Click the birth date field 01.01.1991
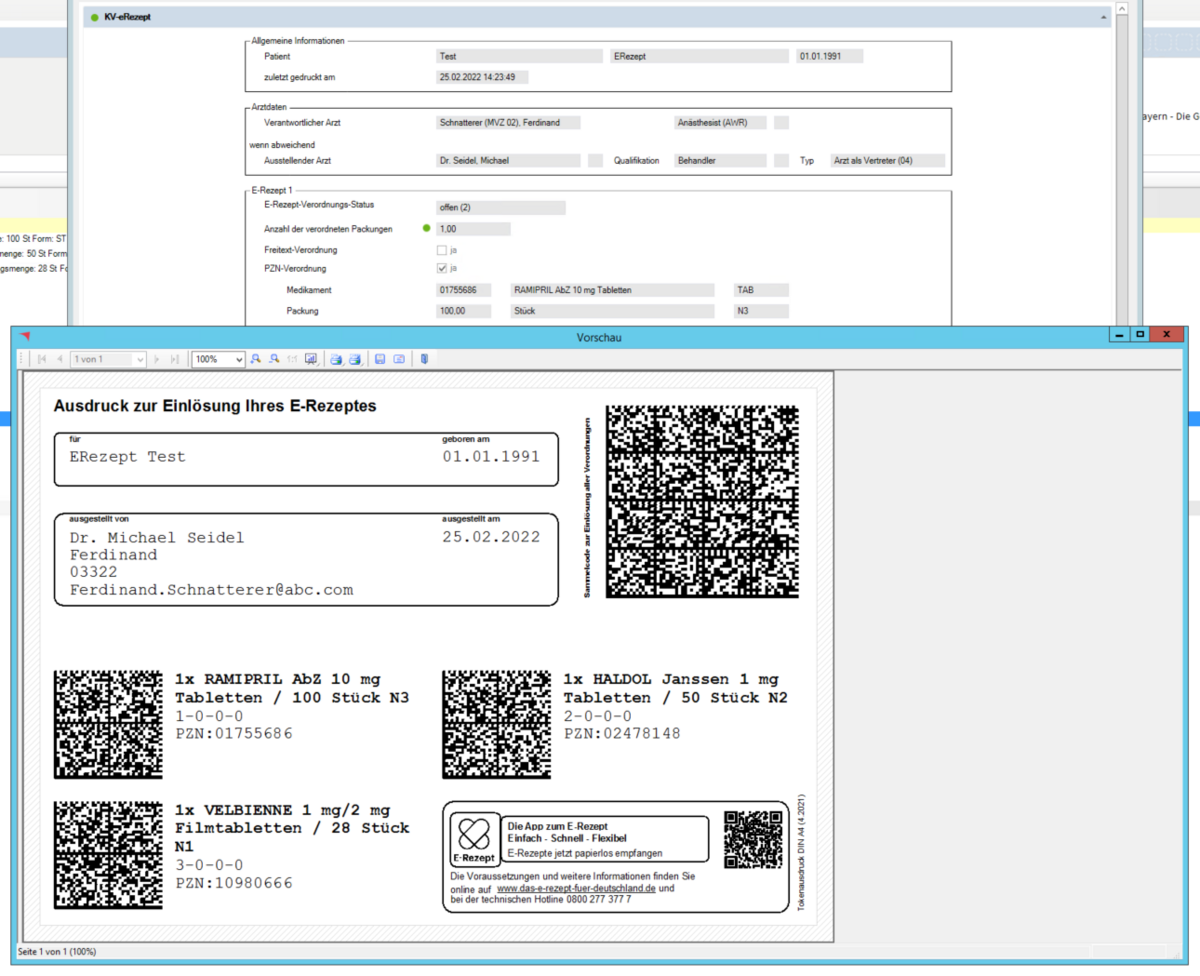Image resolution: width=1200 pixels, height=976 pixels. click(x=829, y=57)
